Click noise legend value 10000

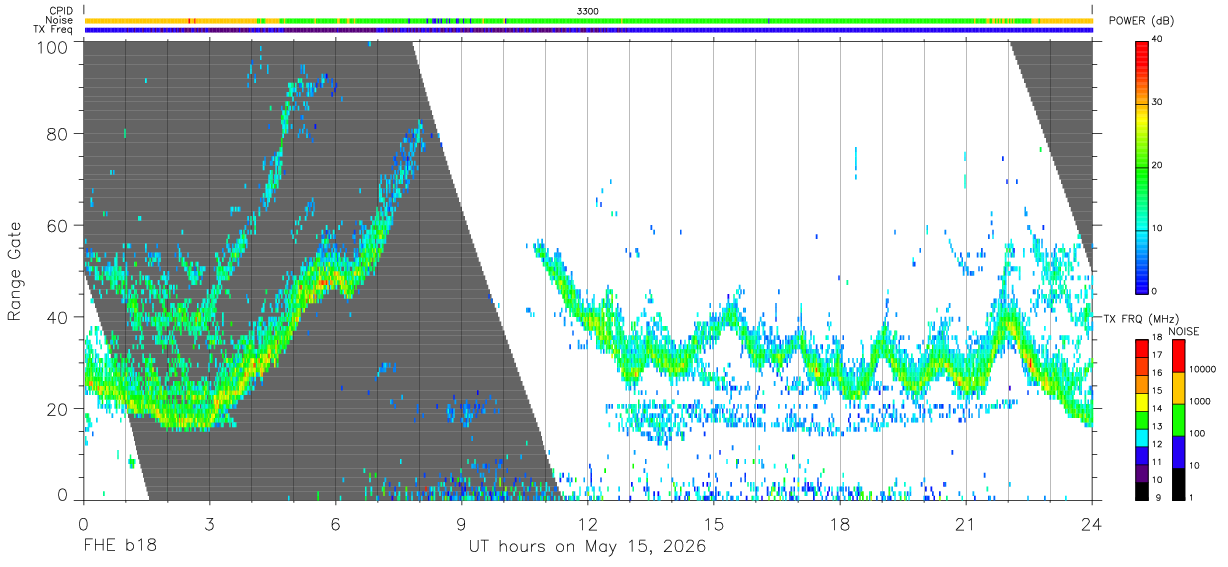tap(1203, 369)
